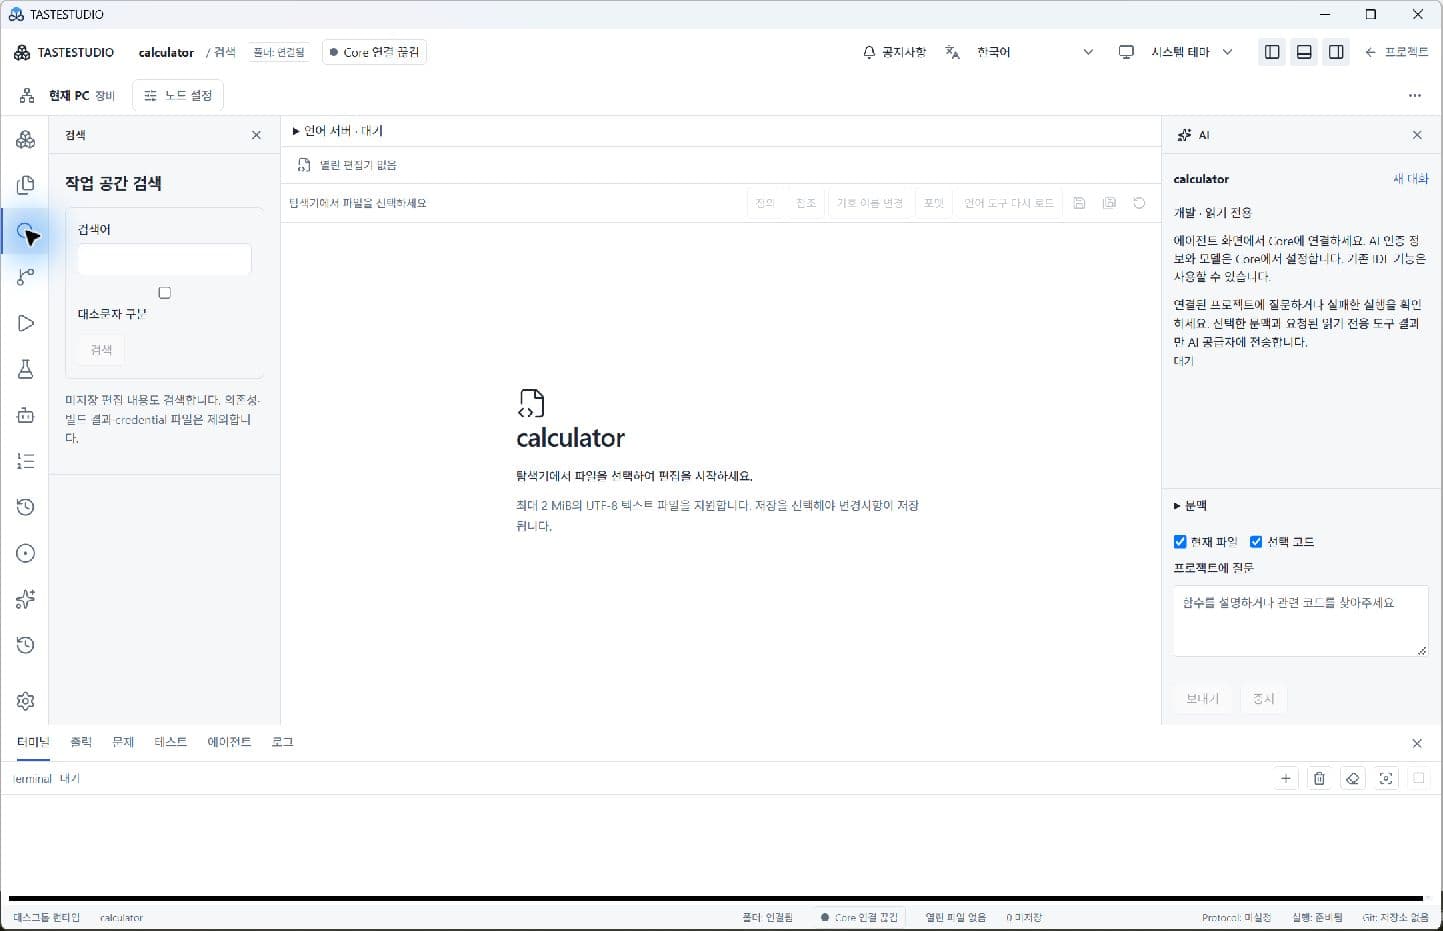Screen dimensions: 1443x931
Task: Click the 노드 설정 button
Action: (178, 96)
